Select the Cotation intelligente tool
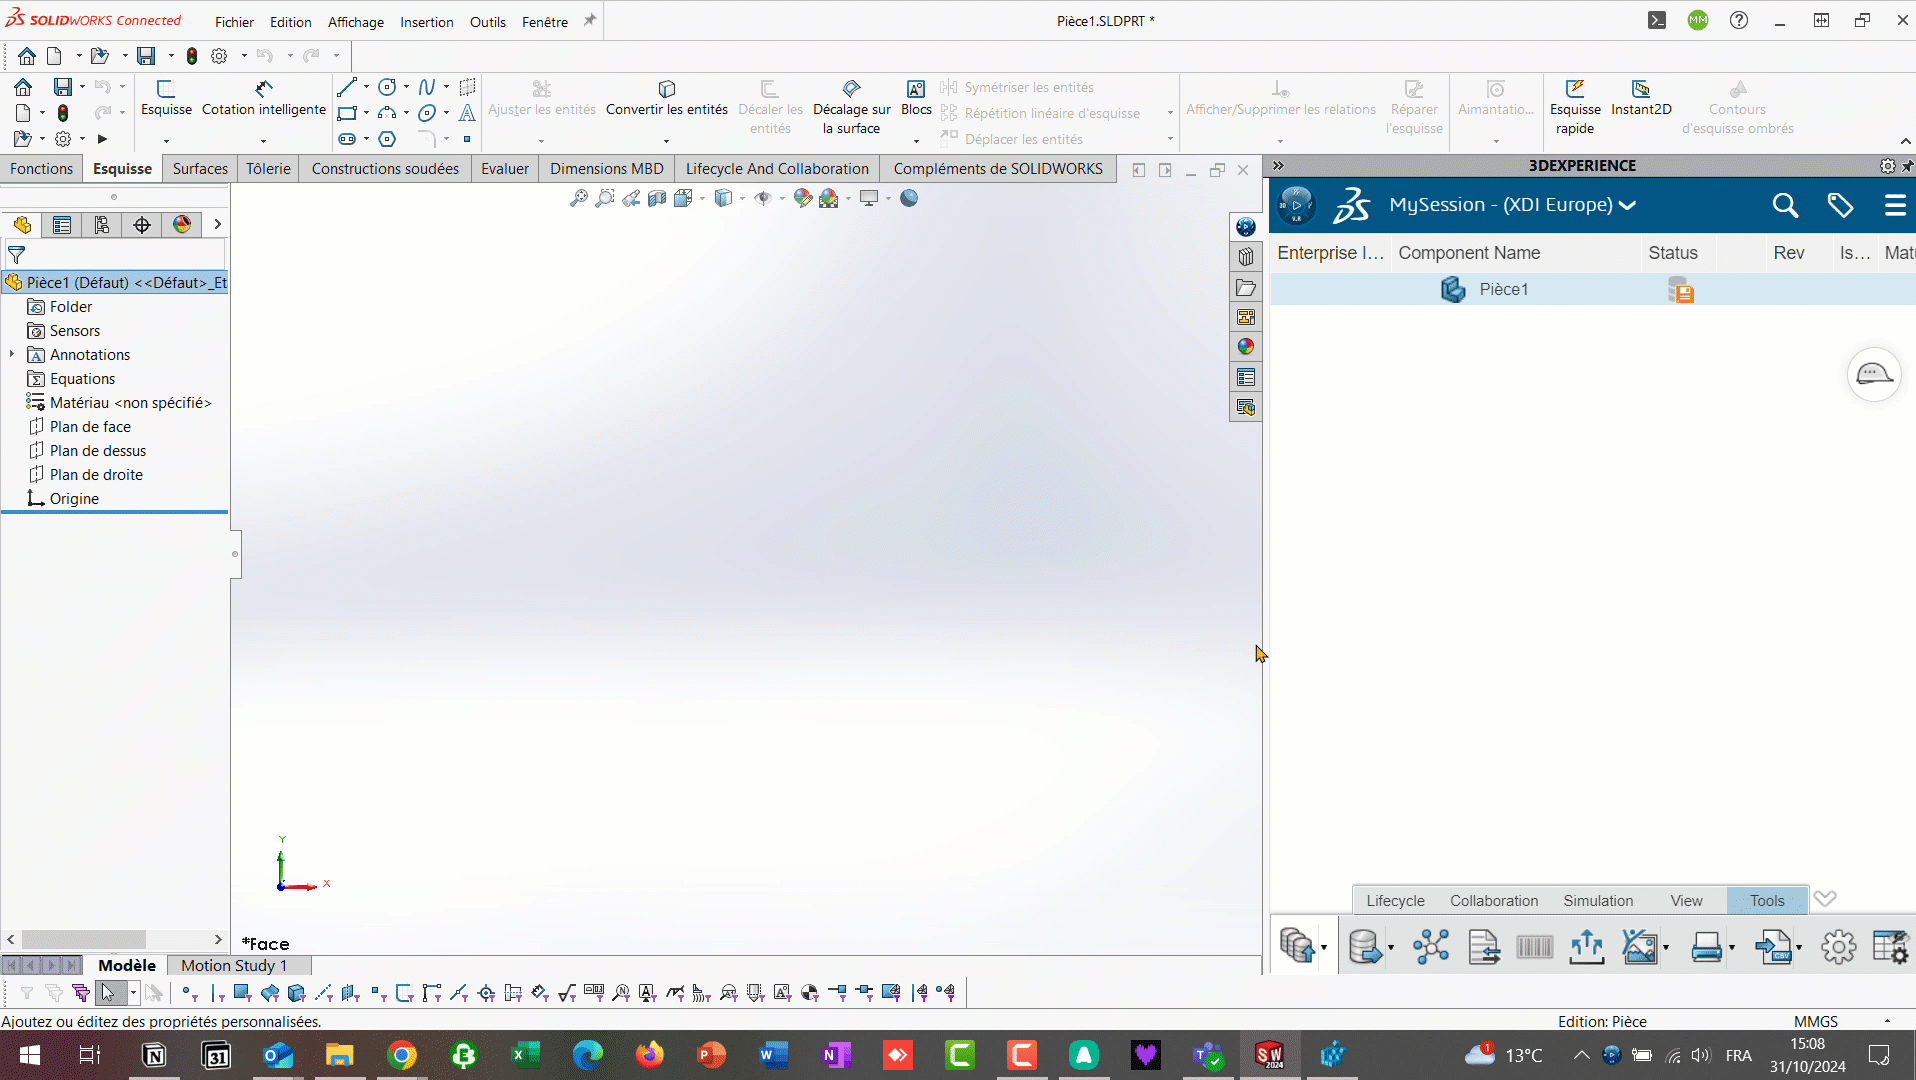 click(264, 90)
